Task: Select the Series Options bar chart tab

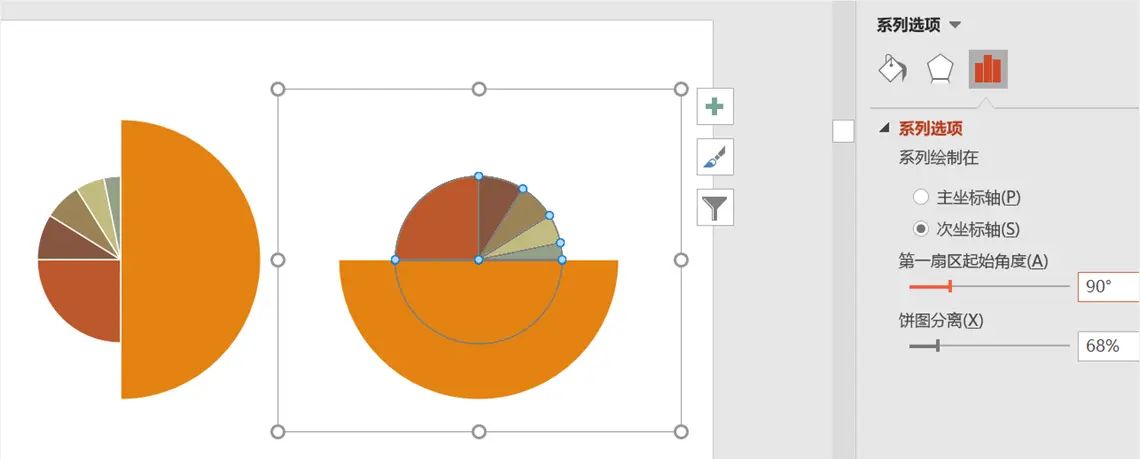Action: [988, 70]
